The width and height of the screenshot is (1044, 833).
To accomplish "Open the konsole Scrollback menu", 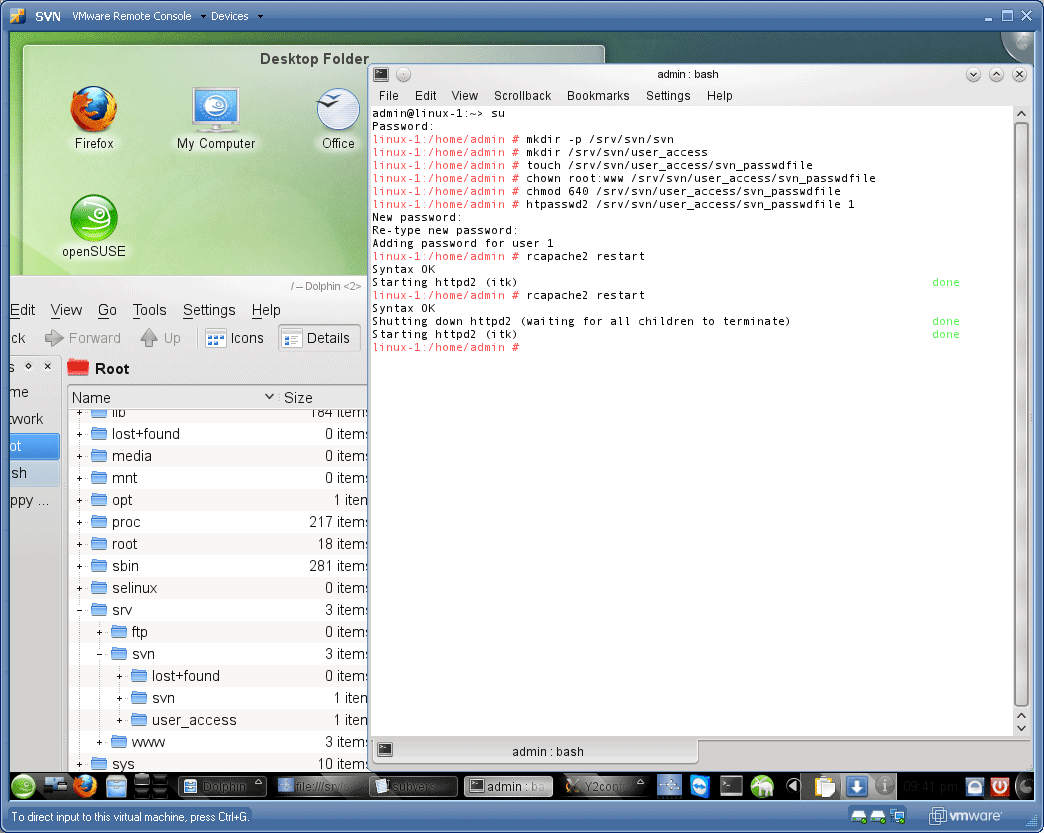I will pyautogui.click(x=522, y=96).
